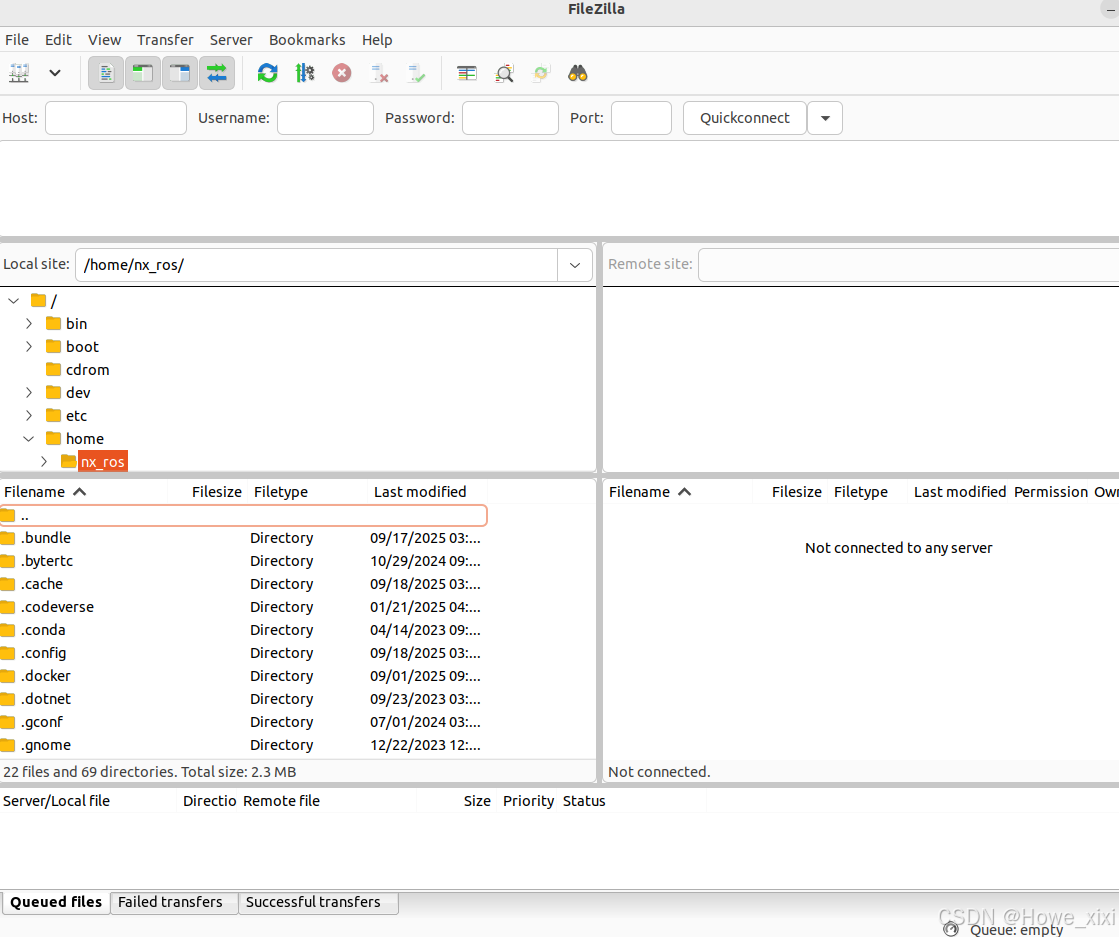Select the .conda directory
This screenshot has width=1119, height=937.
click(243, 630)
